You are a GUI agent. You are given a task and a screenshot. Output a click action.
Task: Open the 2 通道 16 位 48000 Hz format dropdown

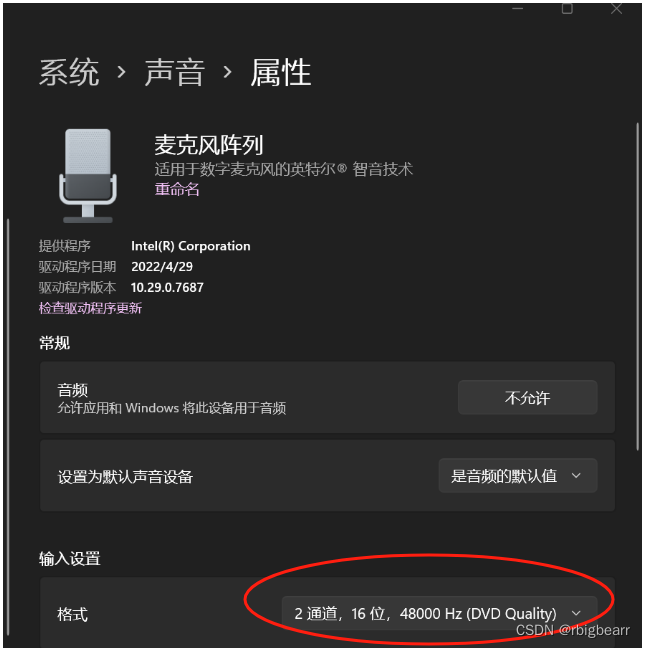[439, 613]
